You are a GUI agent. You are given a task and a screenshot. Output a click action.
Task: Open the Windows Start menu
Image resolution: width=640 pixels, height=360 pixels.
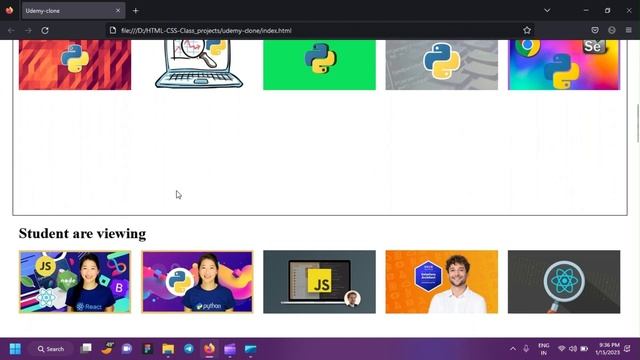pos(15,349)
